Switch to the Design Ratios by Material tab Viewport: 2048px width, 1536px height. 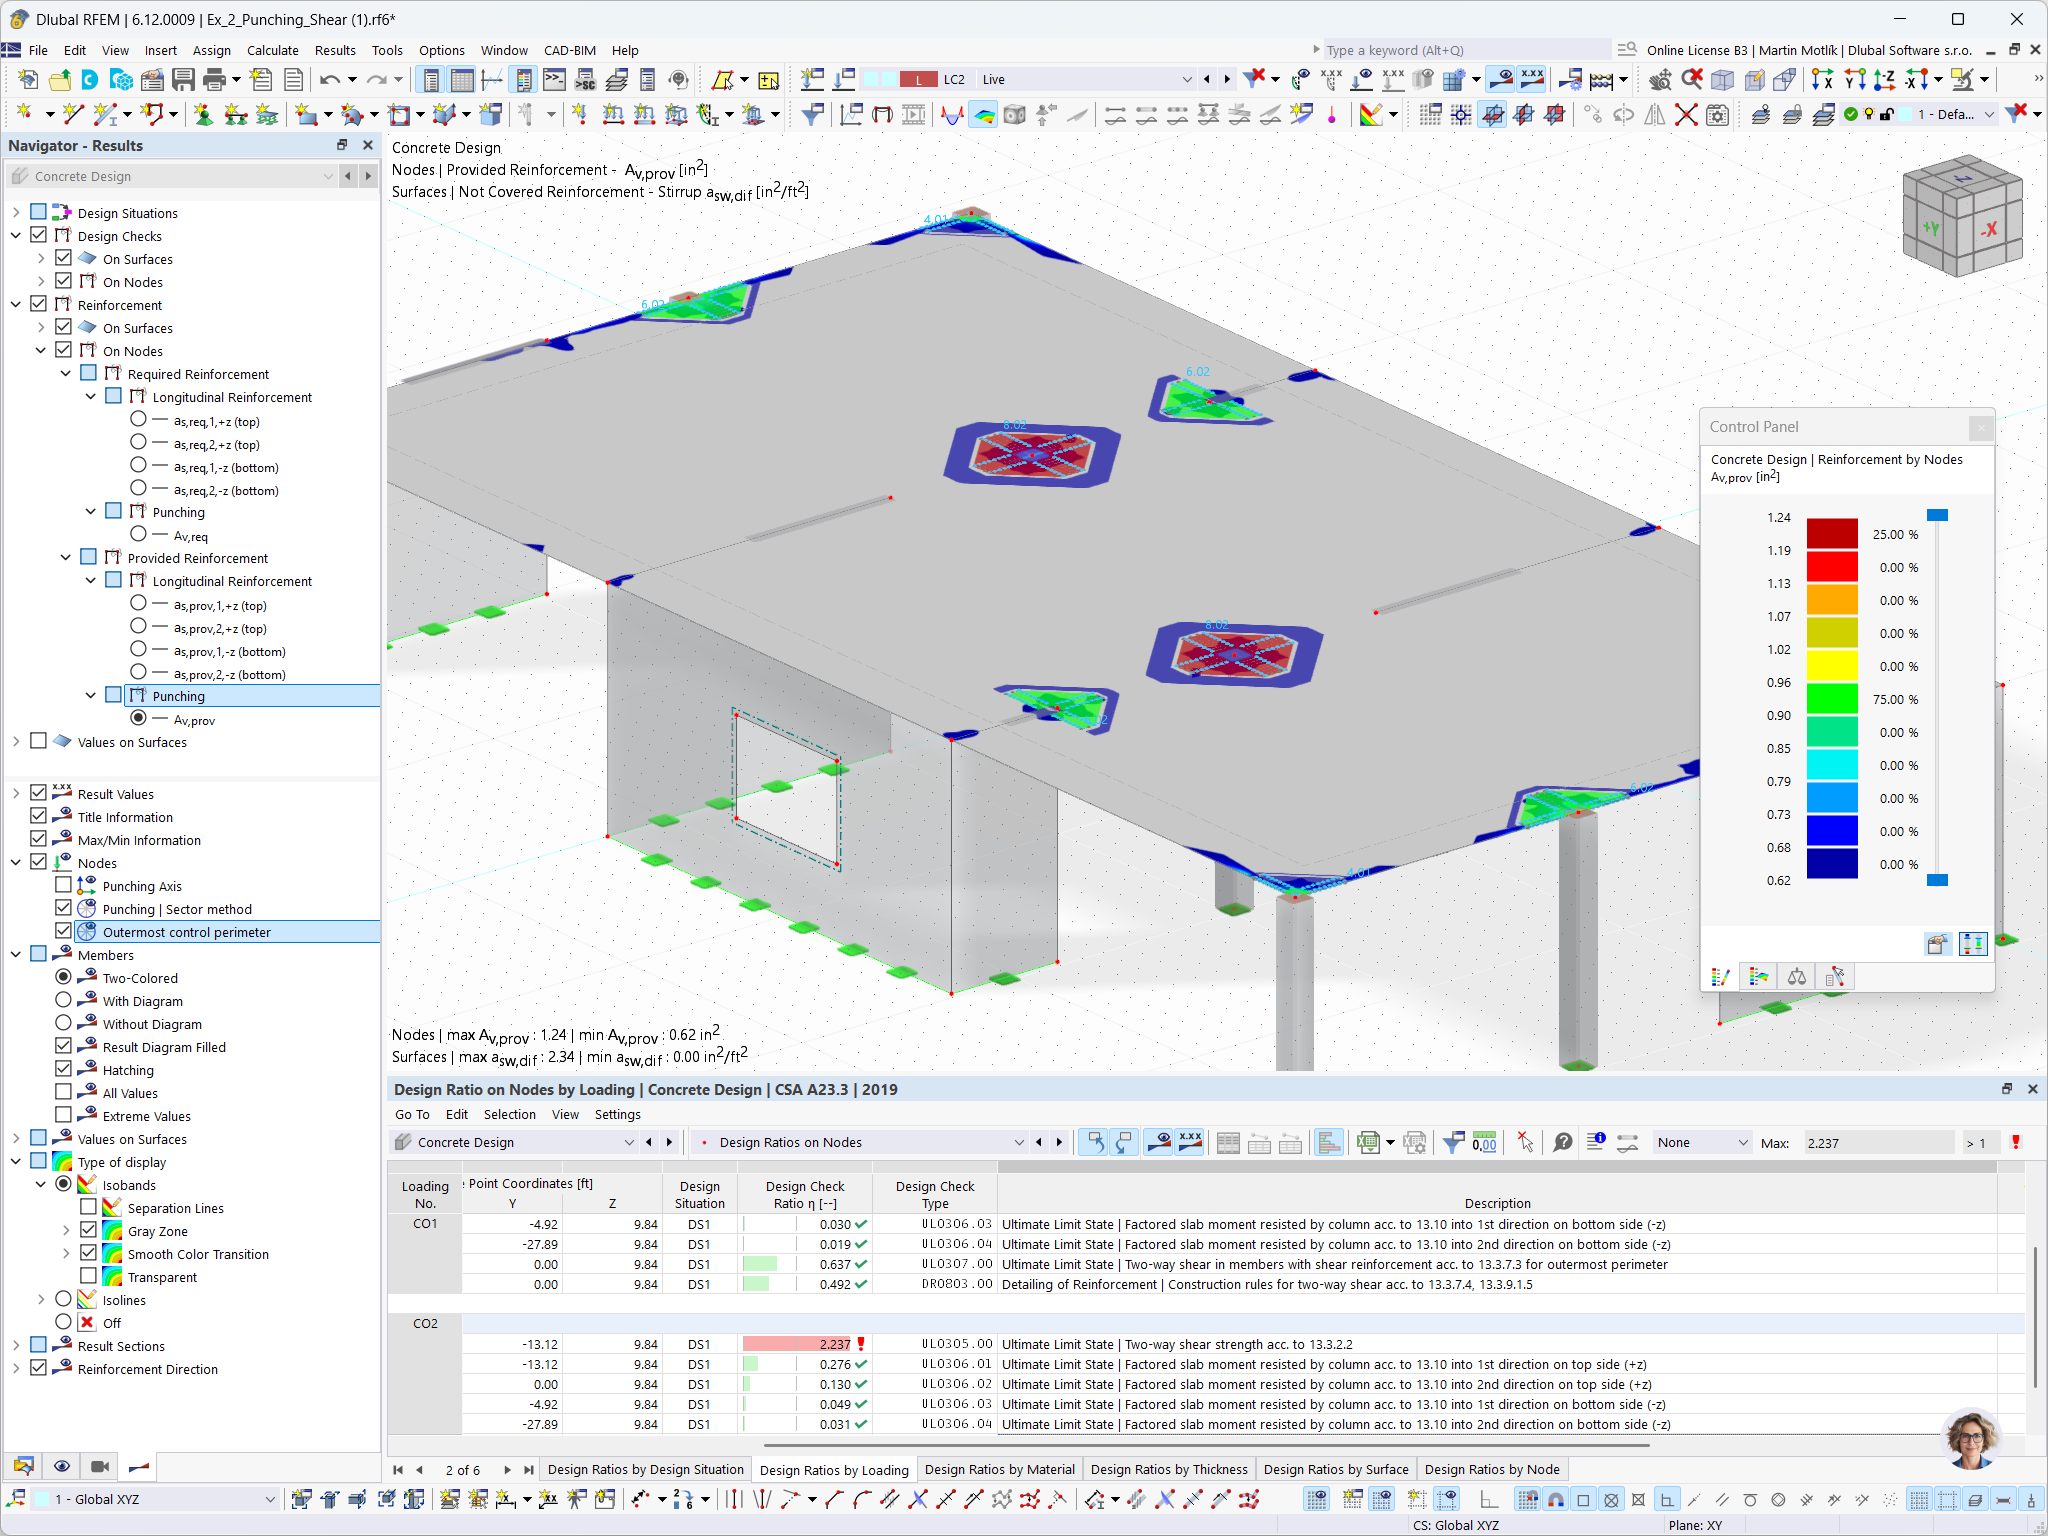pyautogui.click(x=999, y=1469)
